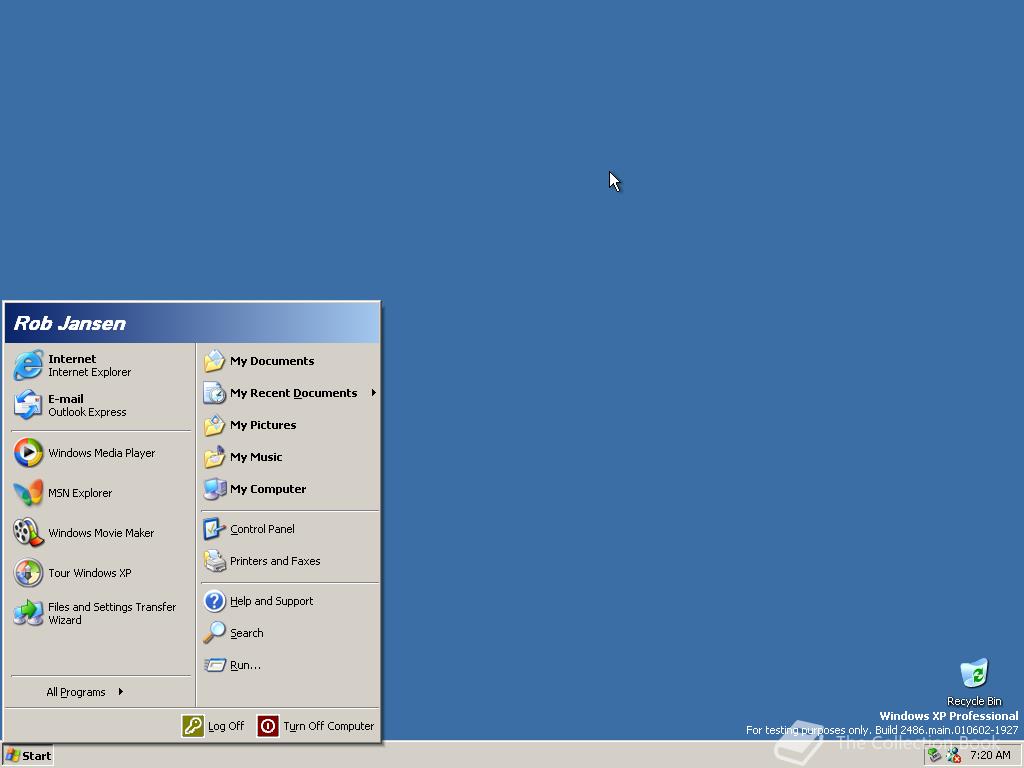Screen dimensions: 1024x768
Task: Click the Outlook Express subtitle text
Action: click(x=87, y=412)
